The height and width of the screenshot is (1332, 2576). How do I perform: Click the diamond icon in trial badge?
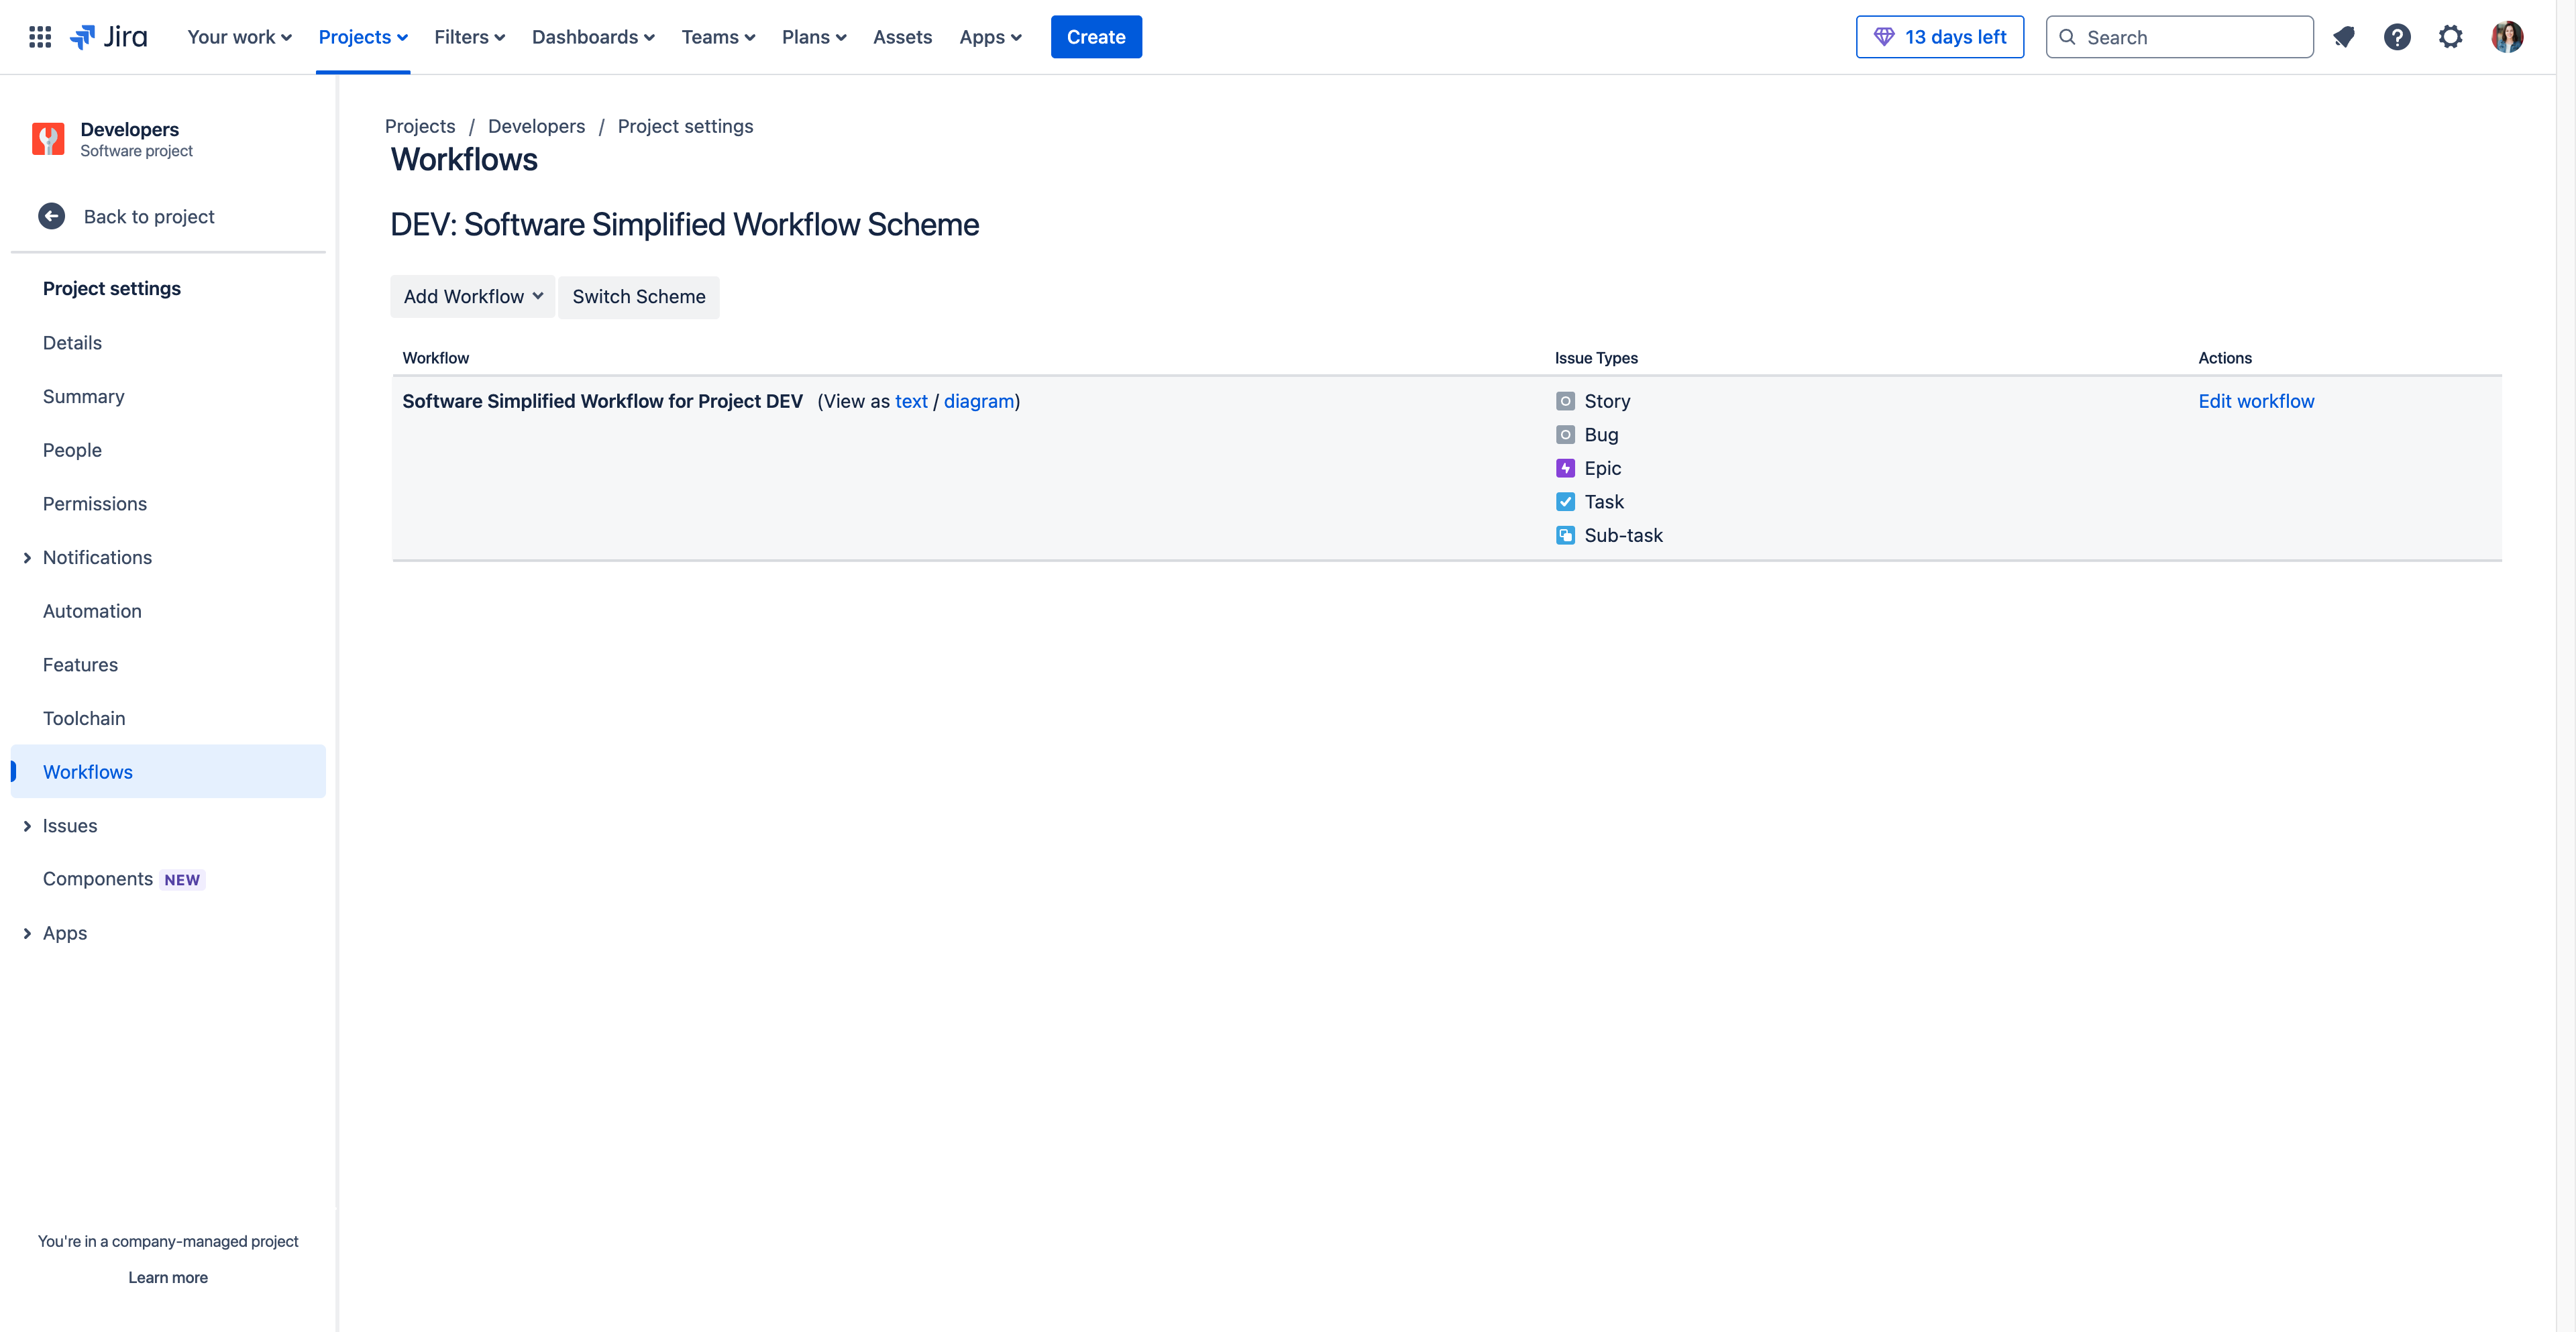pyautogui.click(x=1884, y=37)
